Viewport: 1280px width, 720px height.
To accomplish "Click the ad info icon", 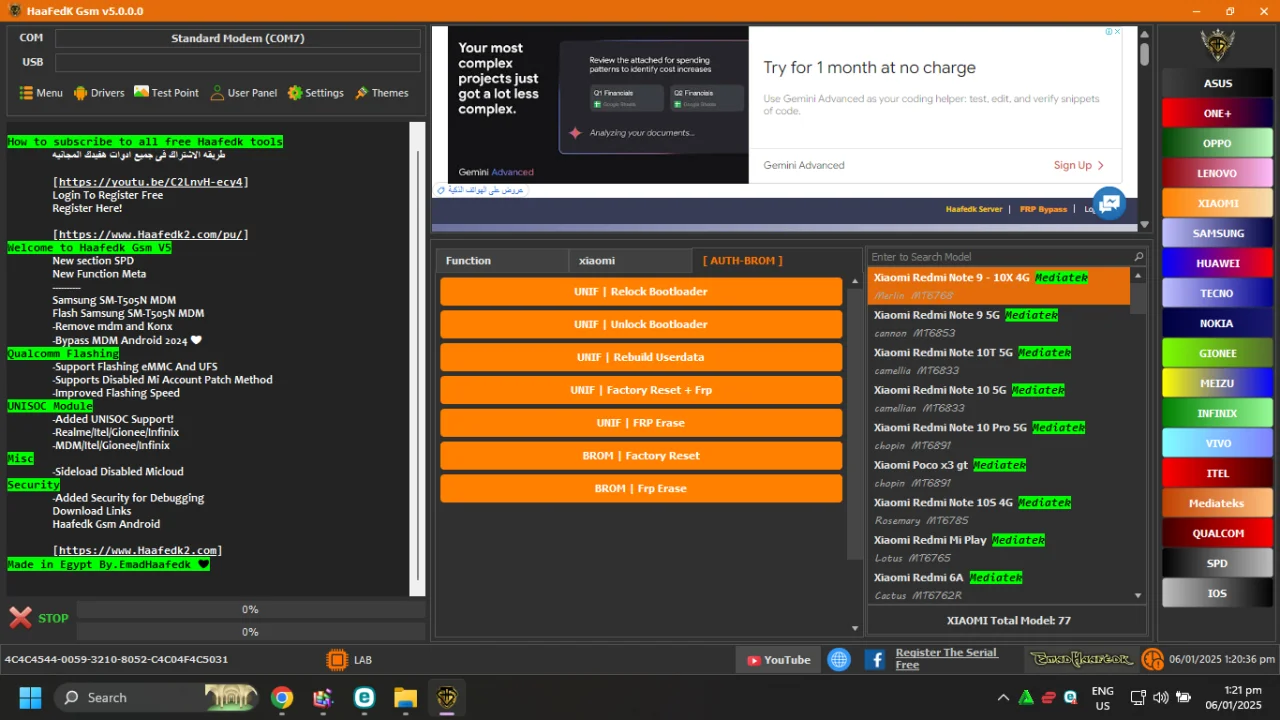I will pyautogui.click(x=1108, y=32).
